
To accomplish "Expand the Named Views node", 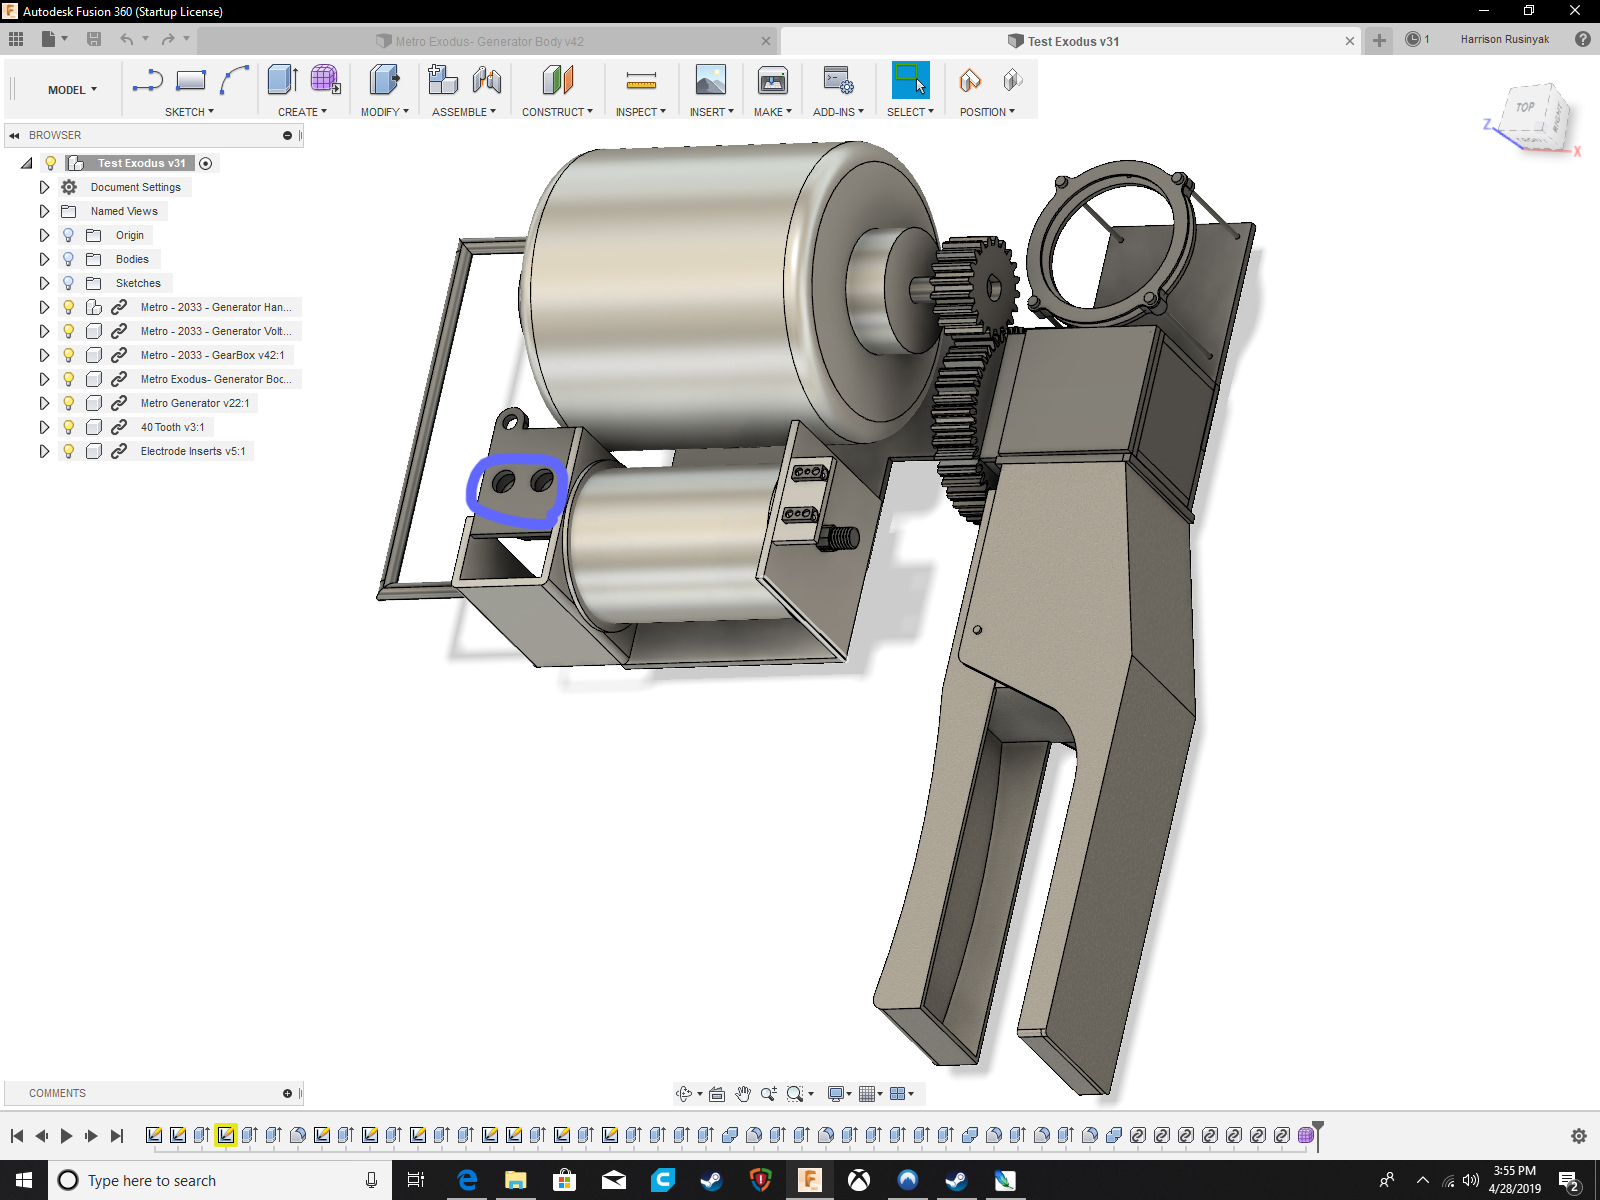I will (x=44, y=211).
